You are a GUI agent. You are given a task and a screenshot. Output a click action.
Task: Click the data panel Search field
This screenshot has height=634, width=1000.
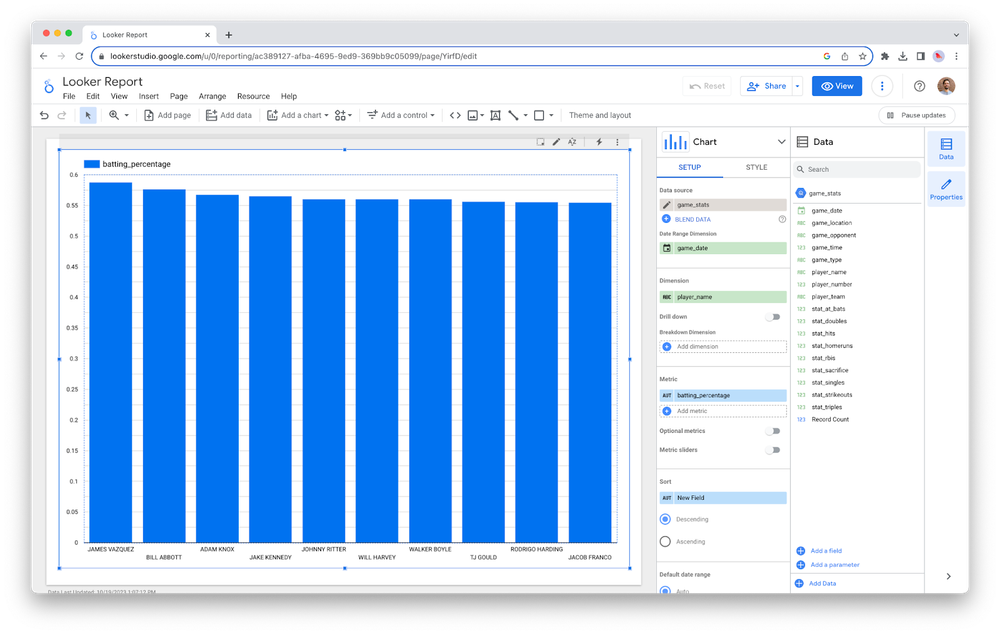pos(860,170)
